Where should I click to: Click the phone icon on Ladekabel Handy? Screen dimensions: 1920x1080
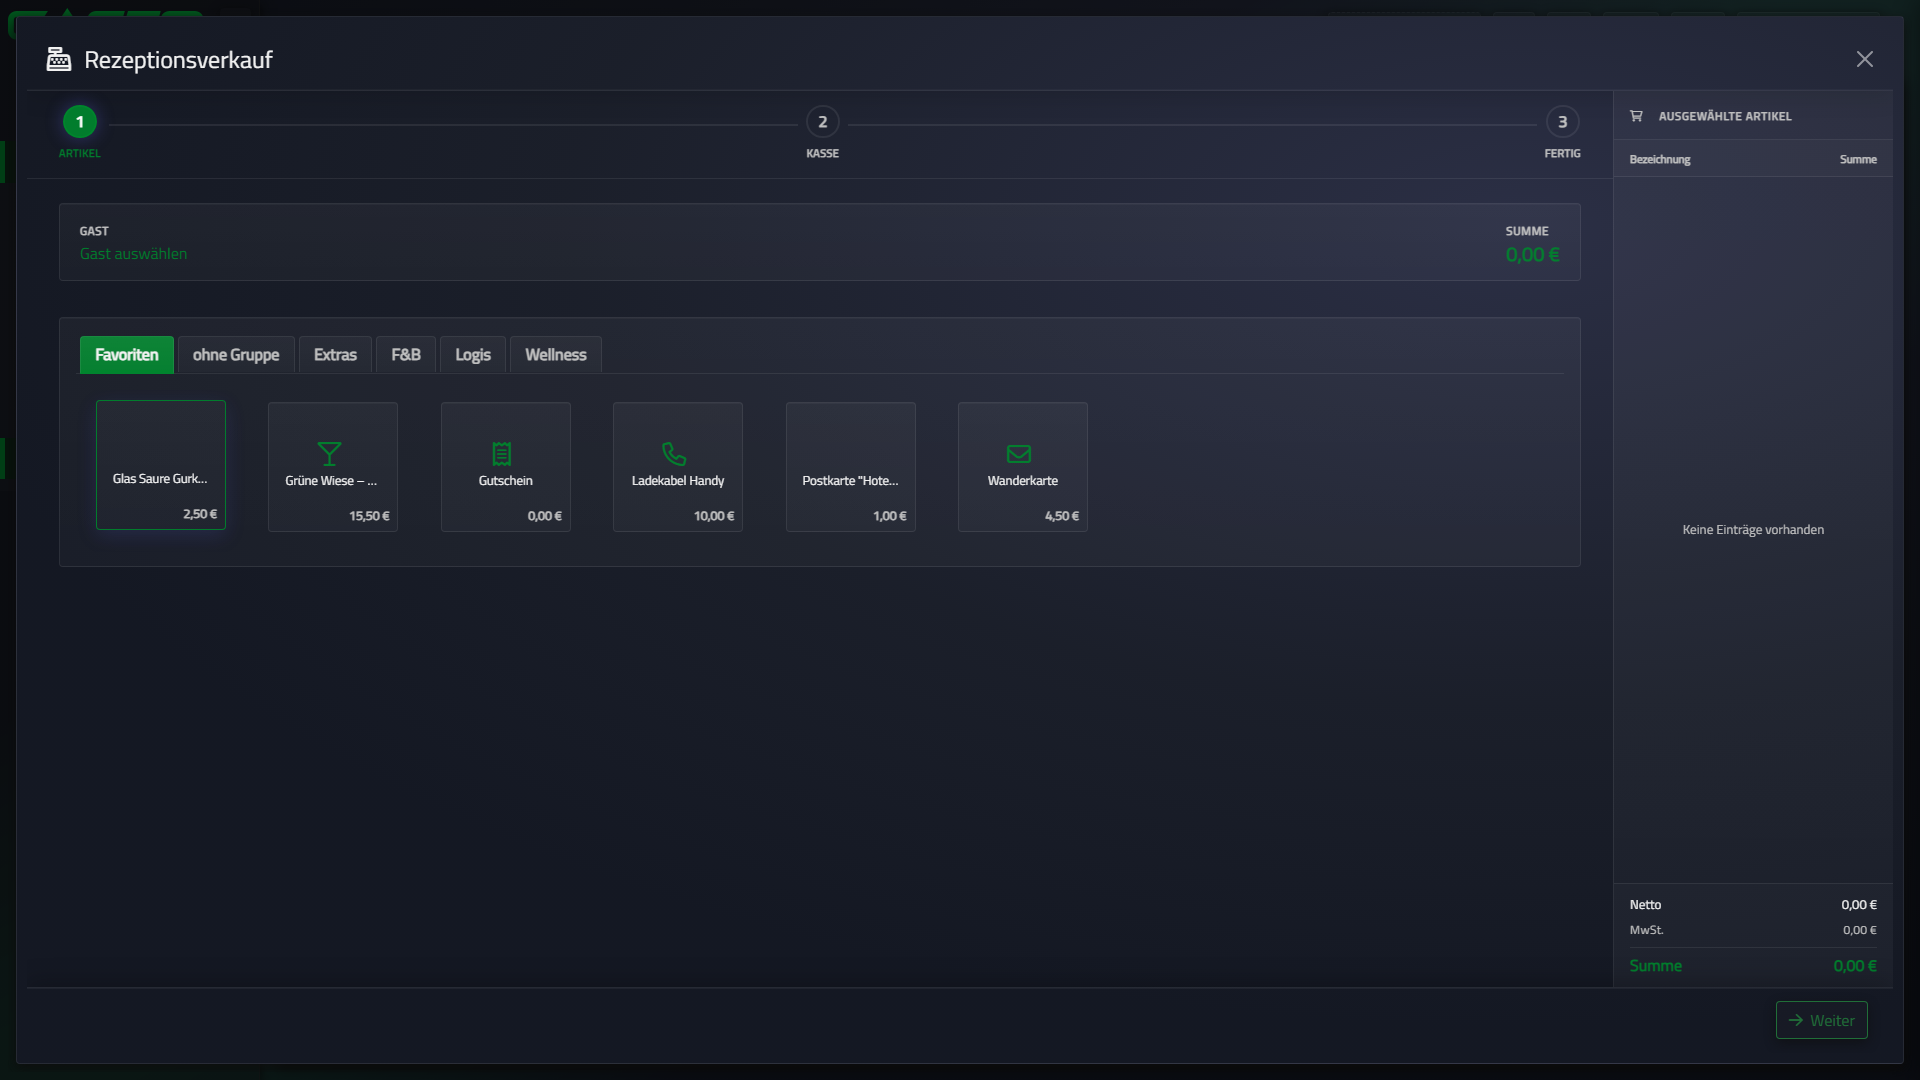tap(674, 454)
